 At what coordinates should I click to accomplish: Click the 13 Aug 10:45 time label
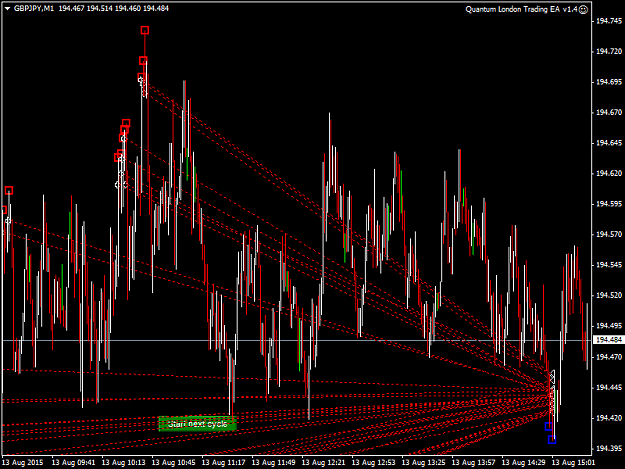(174, 463)
